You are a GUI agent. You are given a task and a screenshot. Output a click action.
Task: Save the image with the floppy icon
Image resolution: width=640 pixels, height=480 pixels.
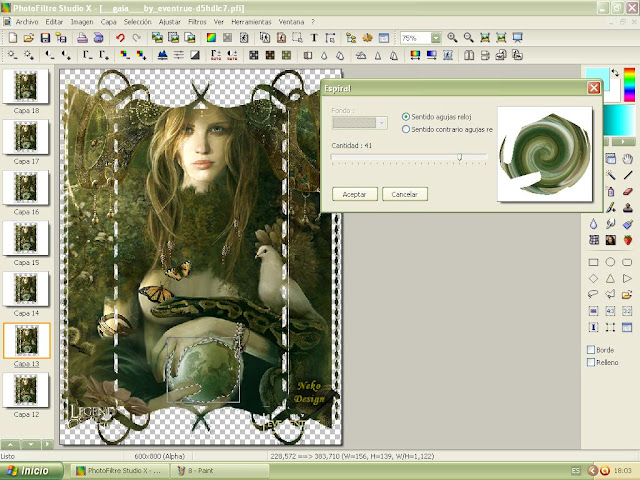(x=45, y=38)
